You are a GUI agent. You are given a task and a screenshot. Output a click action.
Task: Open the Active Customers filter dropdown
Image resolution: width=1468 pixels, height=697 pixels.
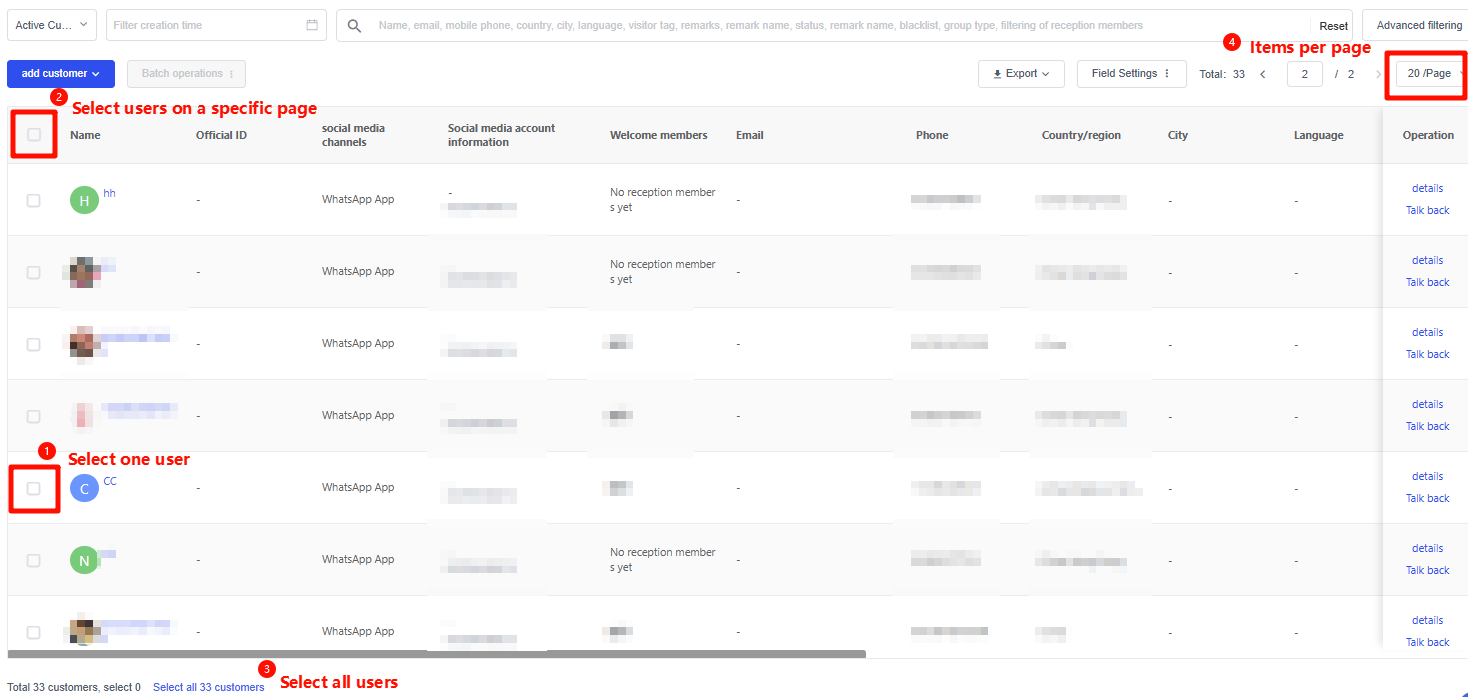[52, 25]
